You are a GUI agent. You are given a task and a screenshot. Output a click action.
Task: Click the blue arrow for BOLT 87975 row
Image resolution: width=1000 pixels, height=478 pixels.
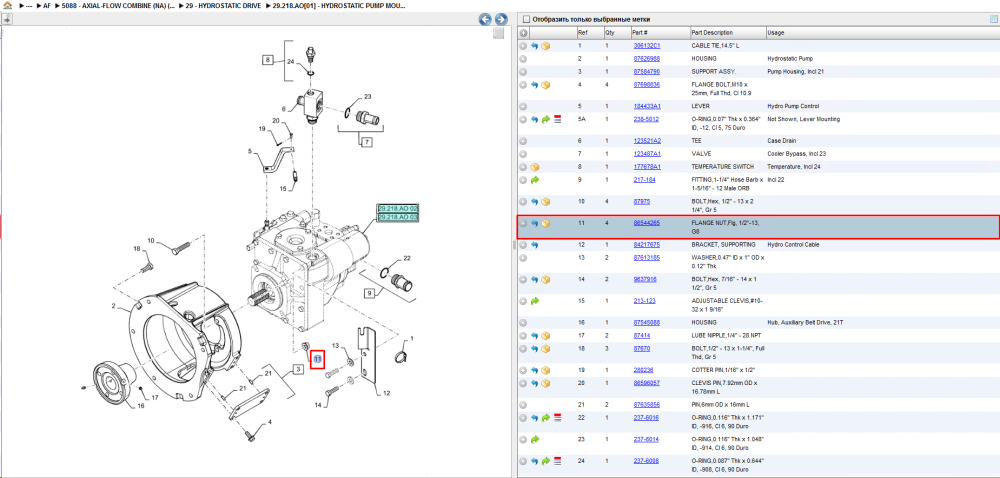coord(534,202)
